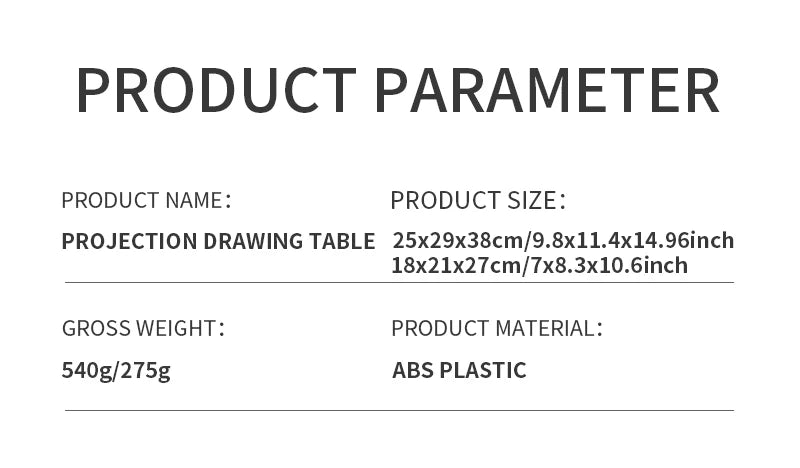The width and height of the screenshot is (800, 468).
Task: Click the 275g weight value
Action: [145, 371]
